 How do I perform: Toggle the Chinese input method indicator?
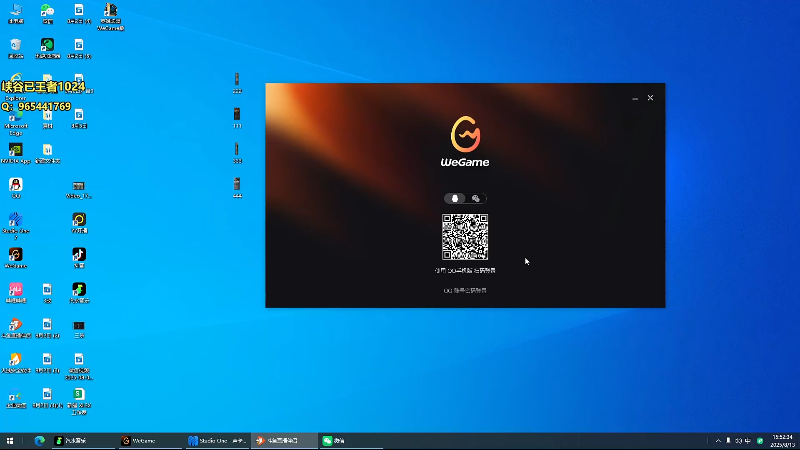(747, 441)
